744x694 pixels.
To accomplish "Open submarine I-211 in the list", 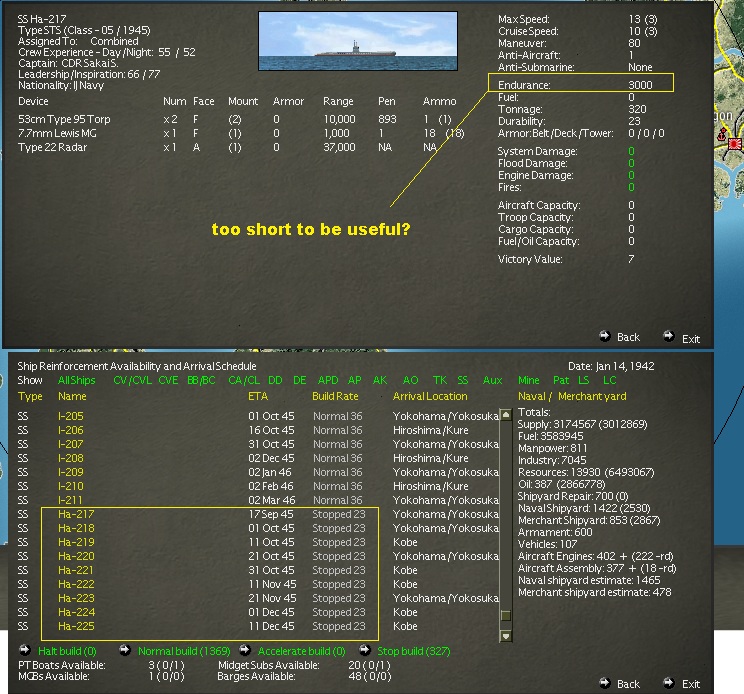I will click(70, 500).
